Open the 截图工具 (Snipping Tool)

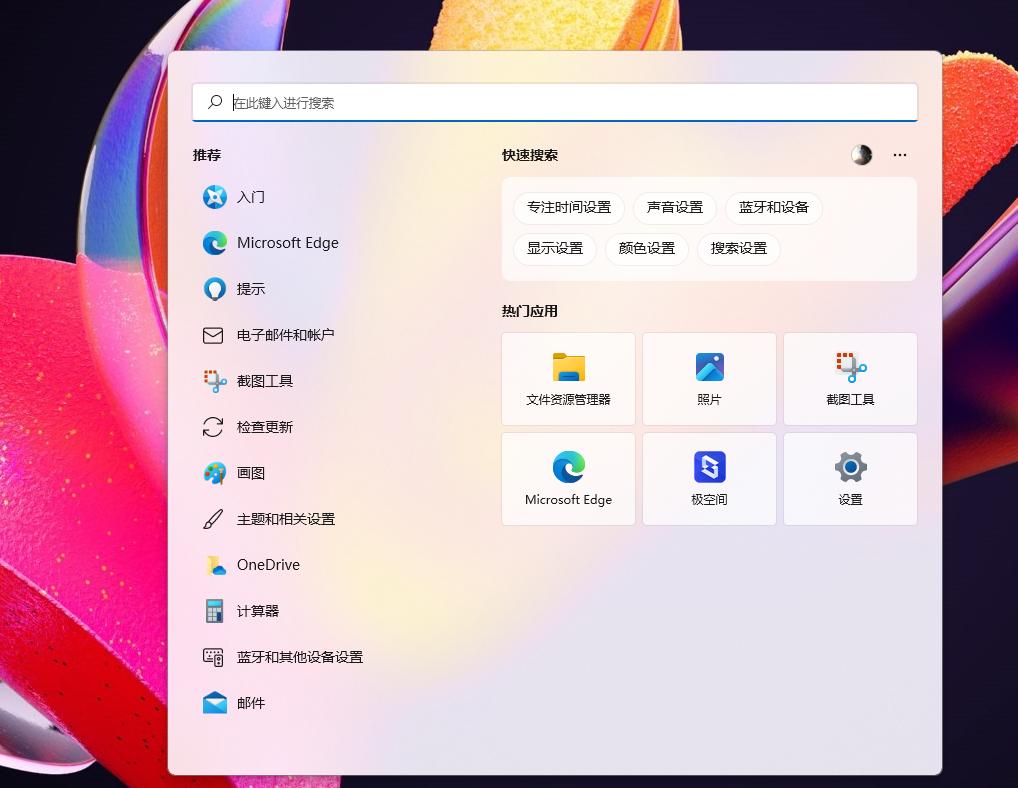coord(264,381)
